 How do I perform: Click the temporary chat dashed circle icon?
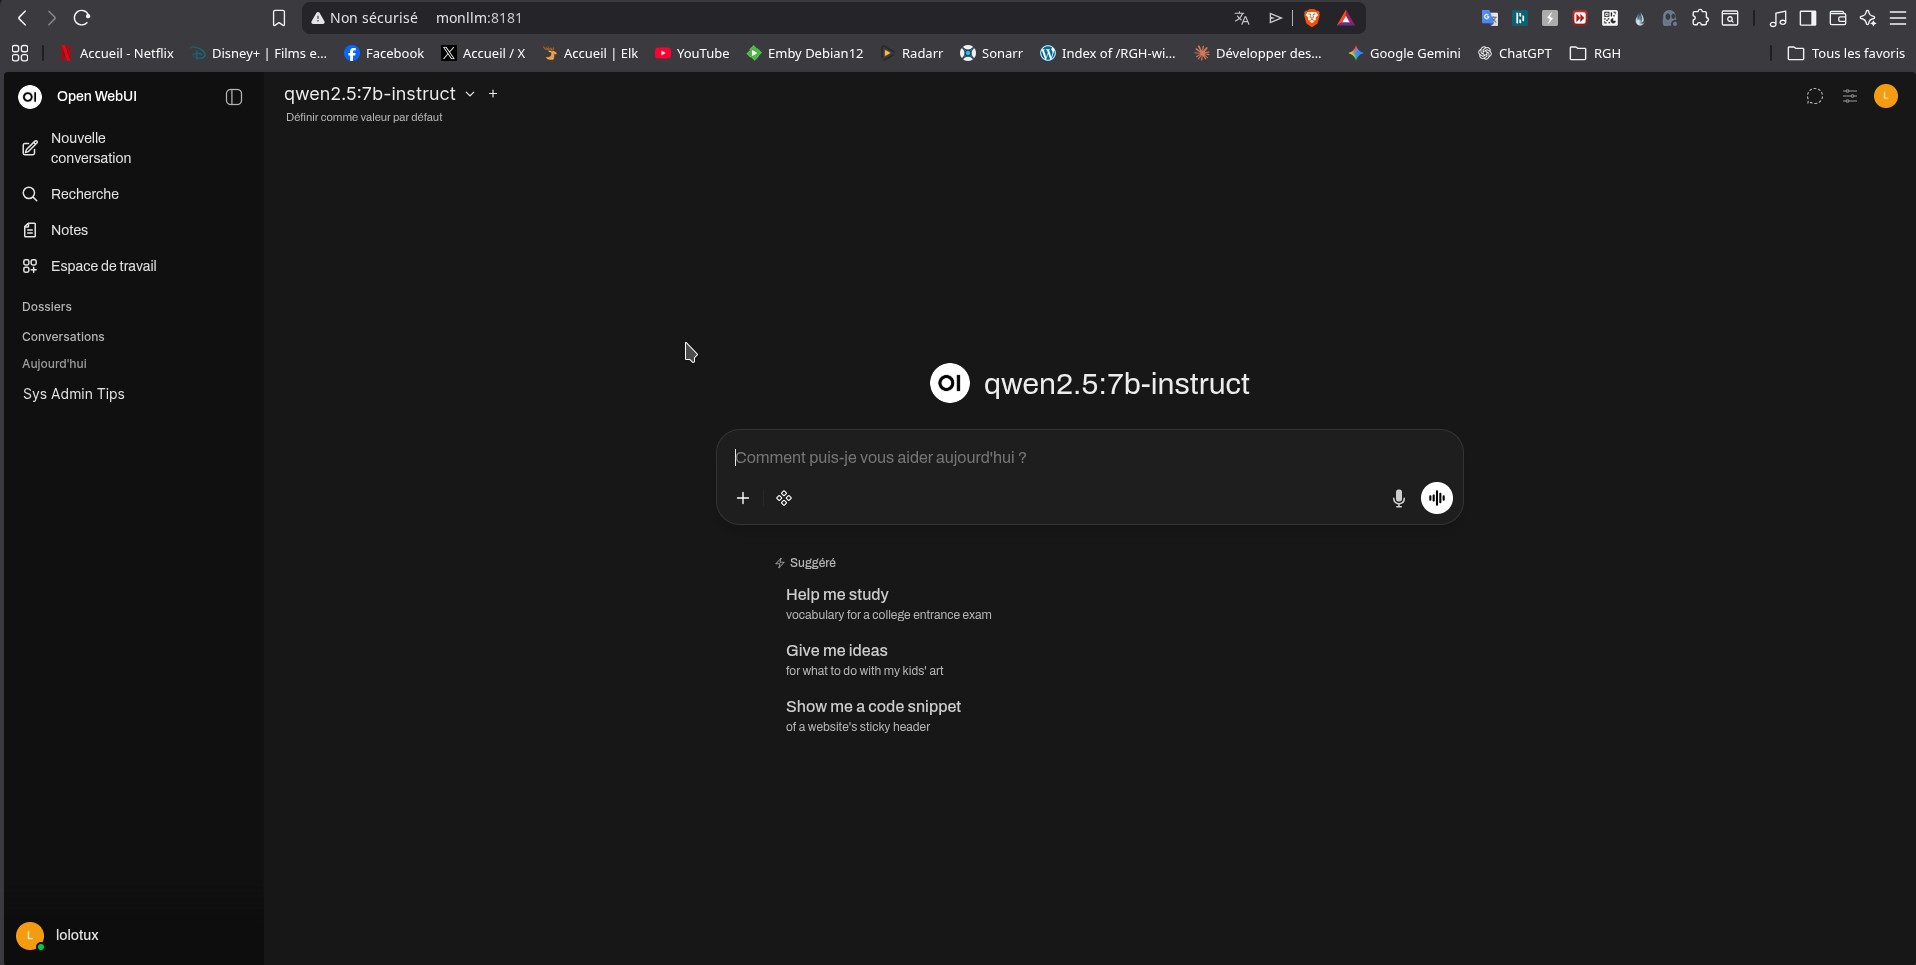1814,96
